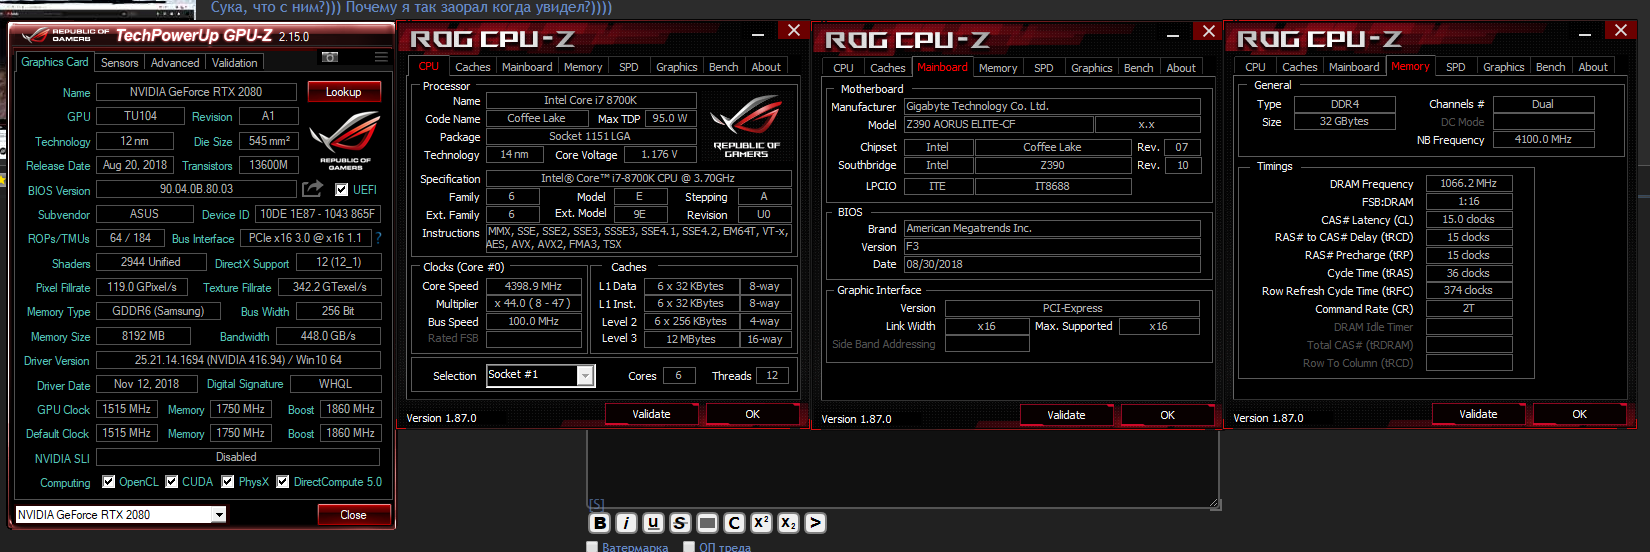
Task: Click the BIOS export share icon
Action: [312, 189]
